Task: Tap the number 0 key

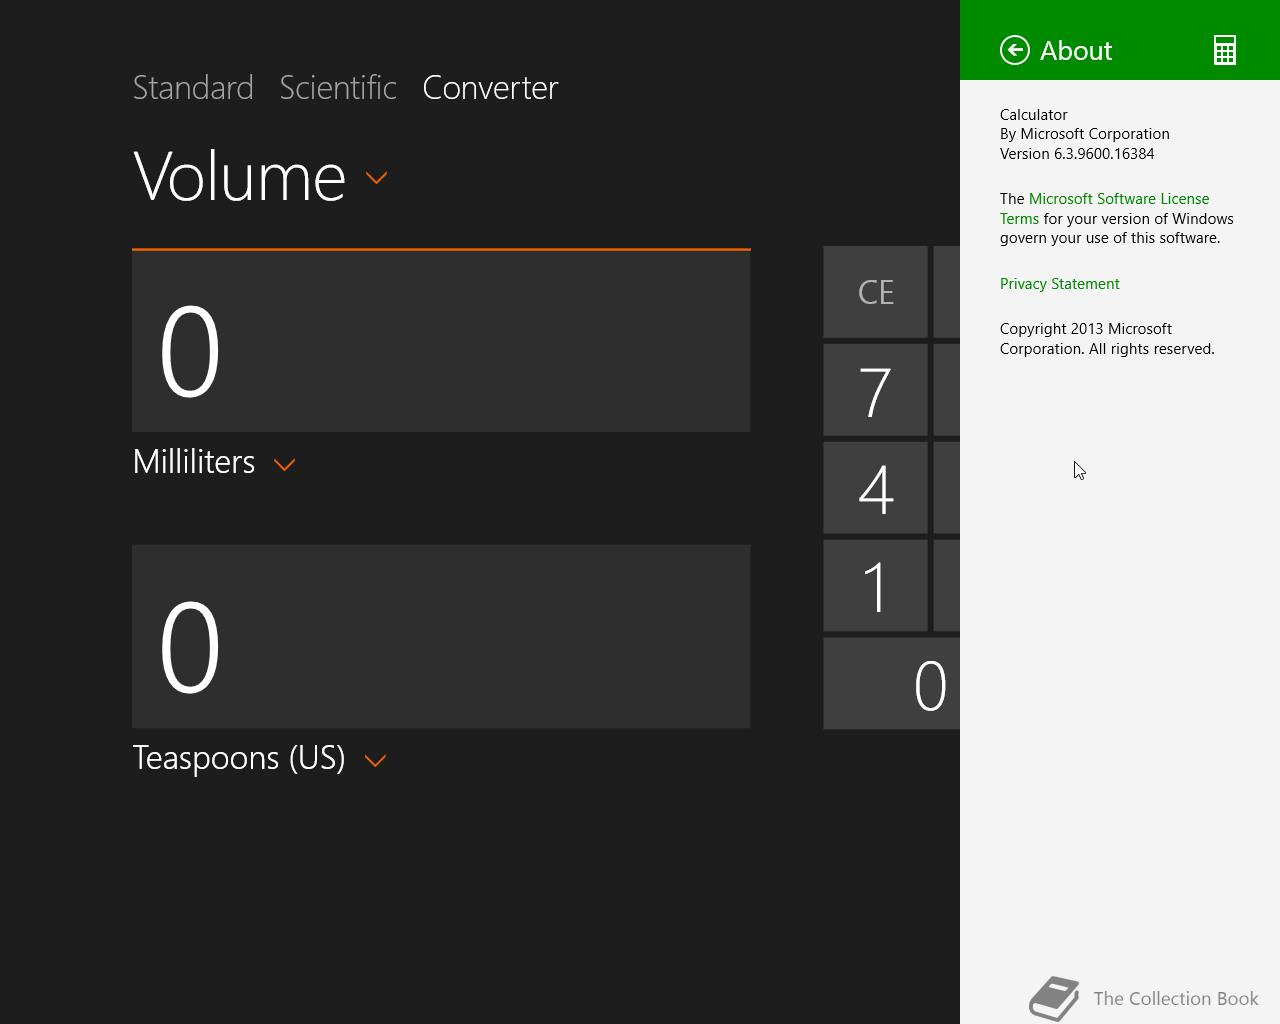Action: point(892,684)
